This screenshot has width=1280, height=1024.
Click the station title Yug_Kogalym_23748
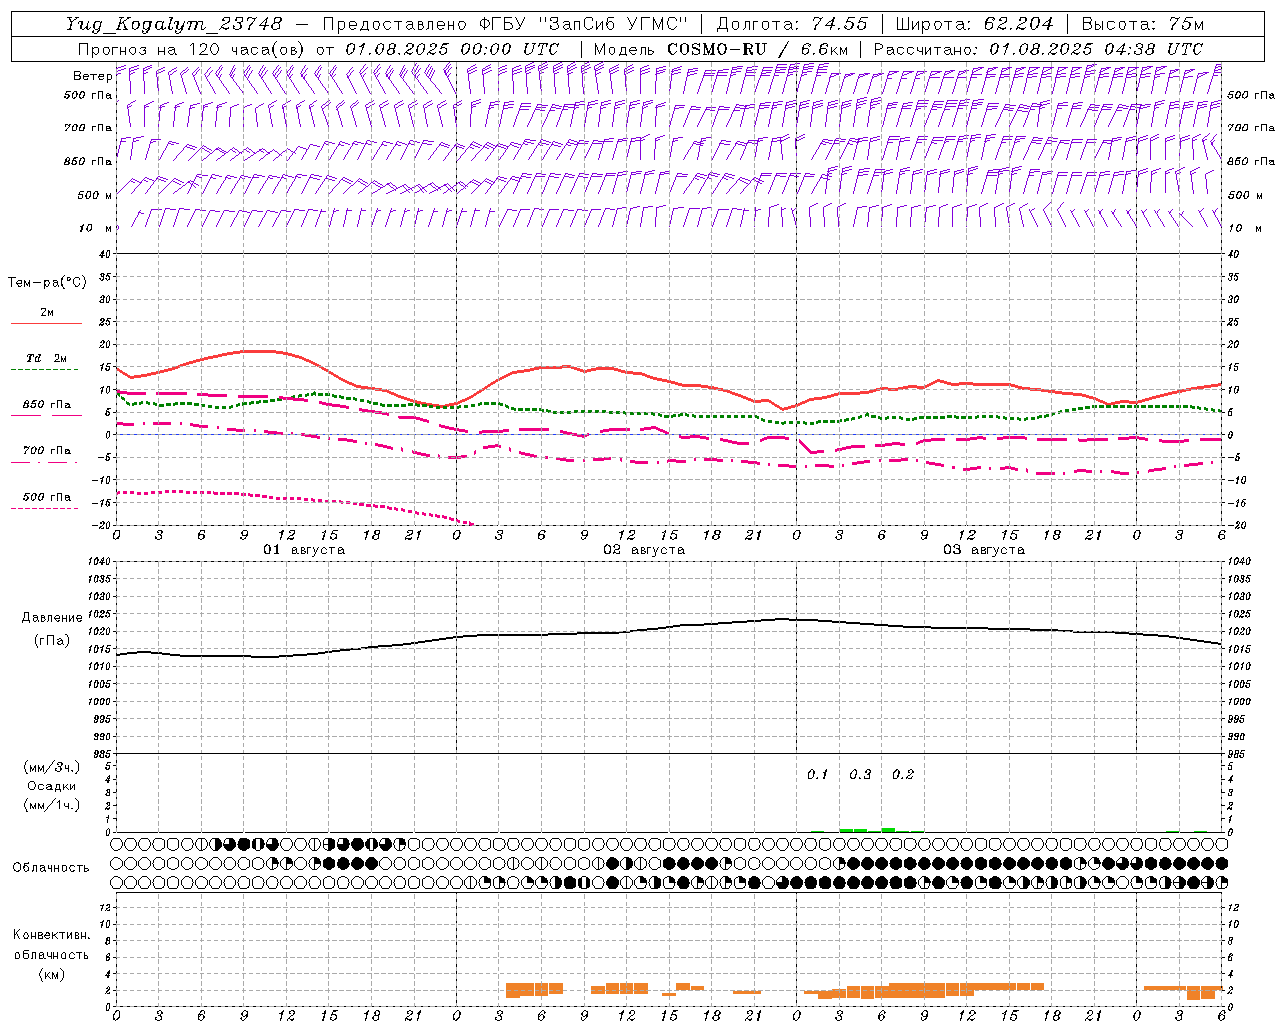(x=174, y=24)
